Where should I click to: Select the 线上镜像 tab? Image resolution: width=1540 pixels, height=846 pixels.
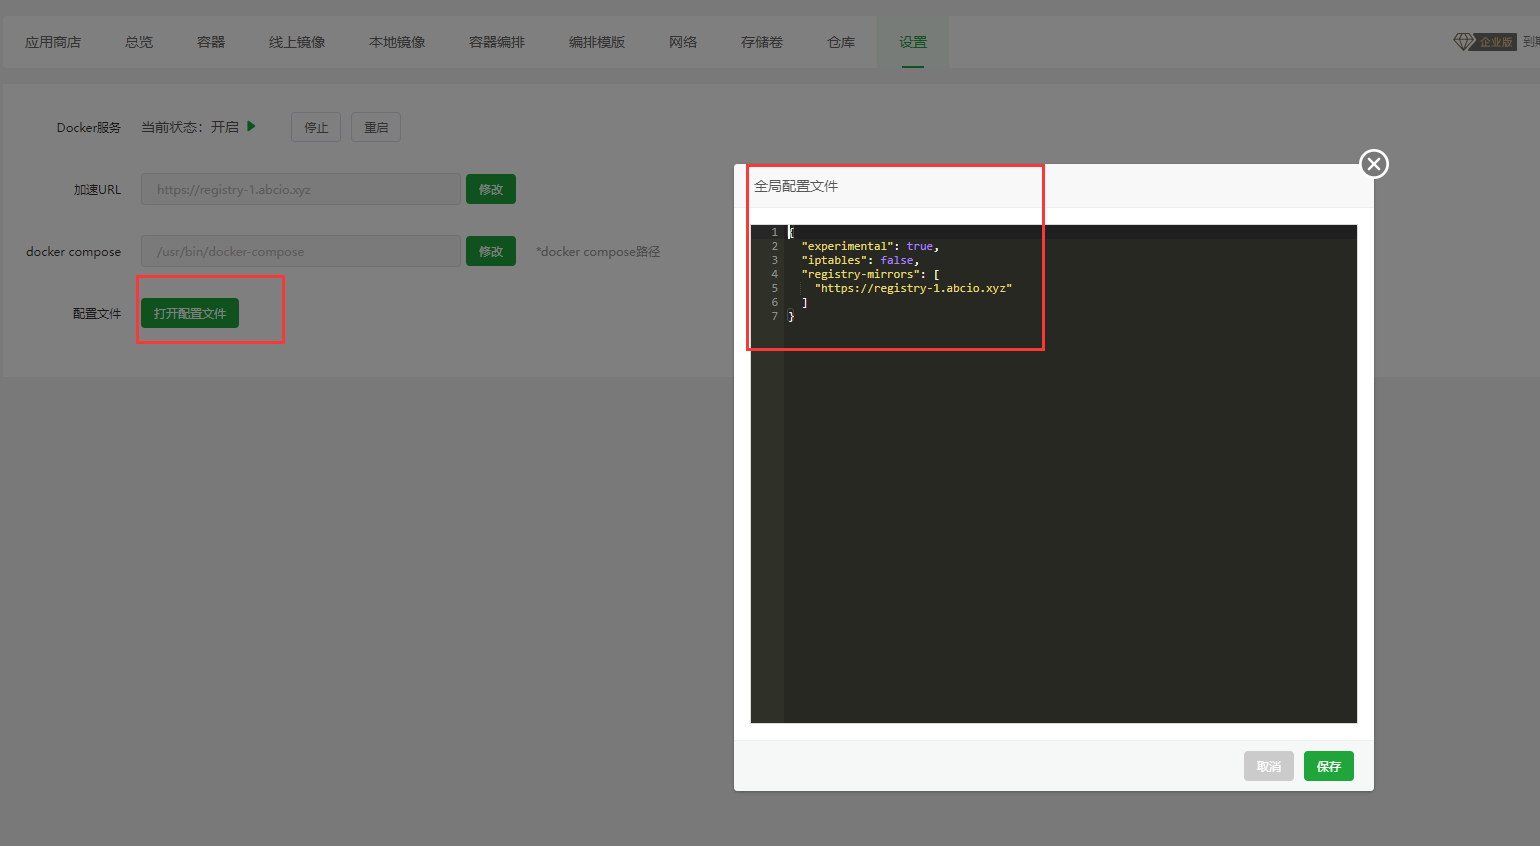coord(297,42)
